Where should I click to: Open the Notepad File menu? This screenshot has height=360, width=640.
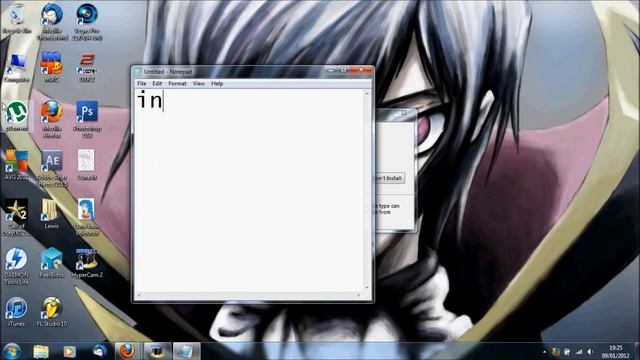coord(142,83)
